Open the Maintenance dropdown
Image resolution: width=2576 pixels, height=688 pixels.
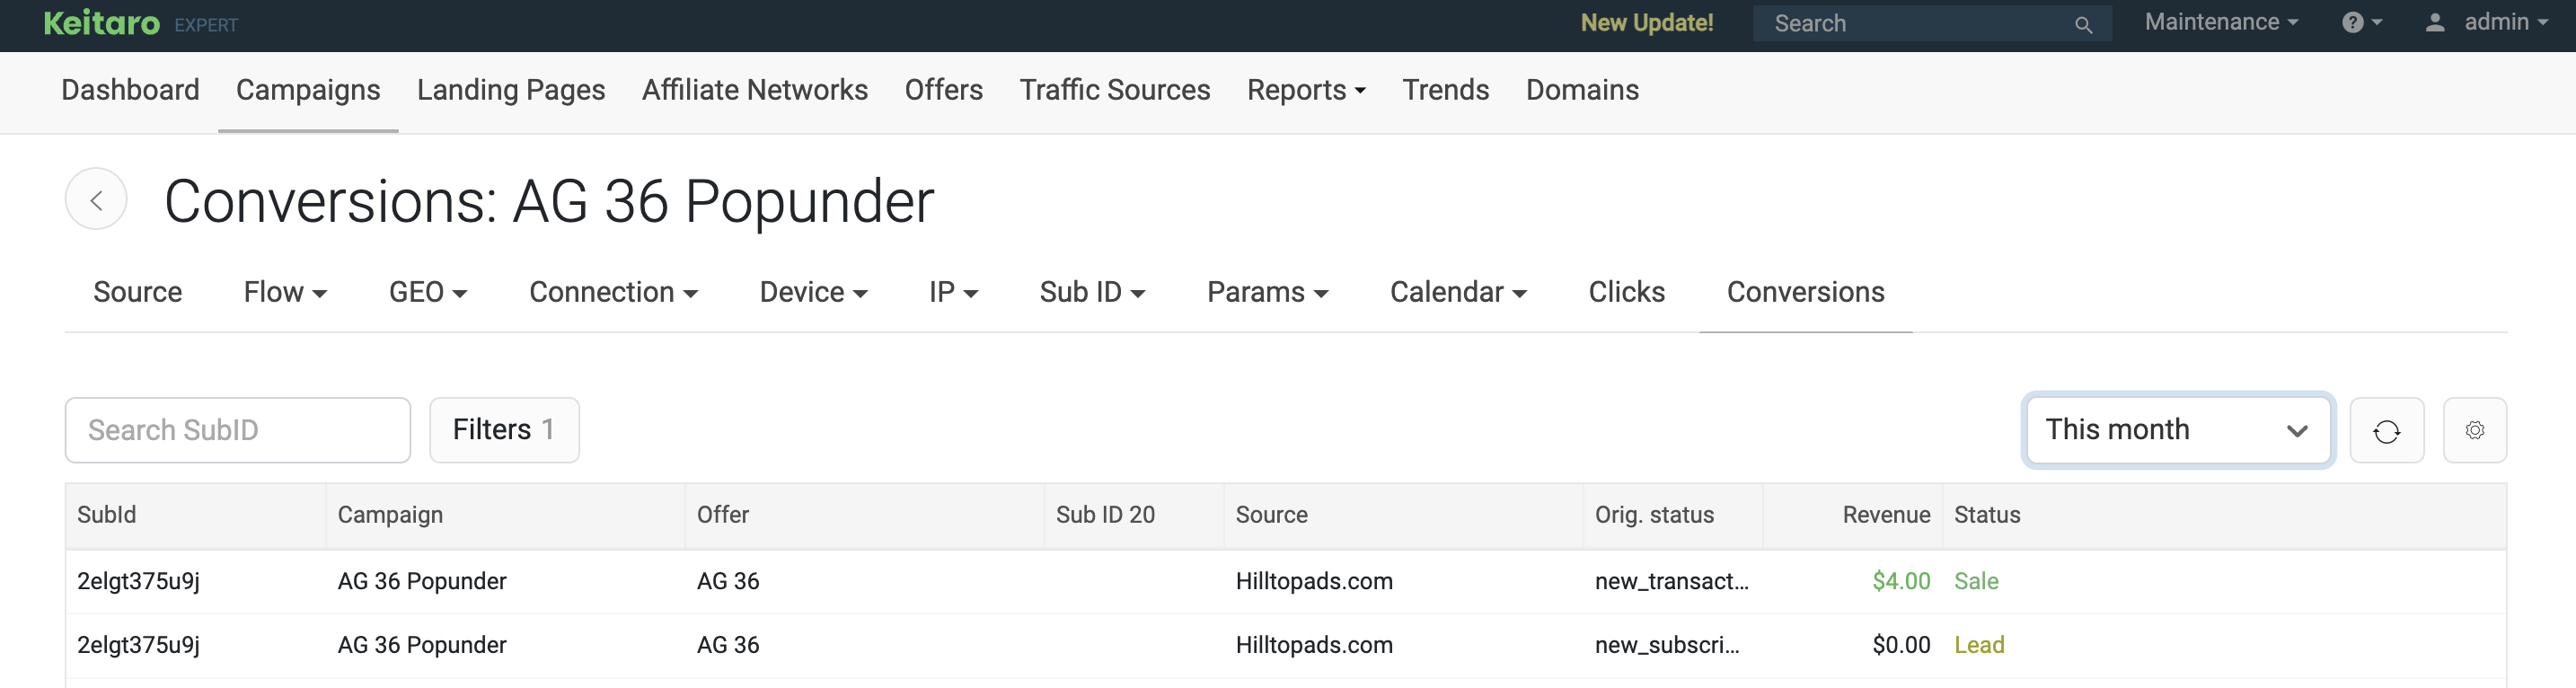pyautogui.click(x=2221, y=23)
